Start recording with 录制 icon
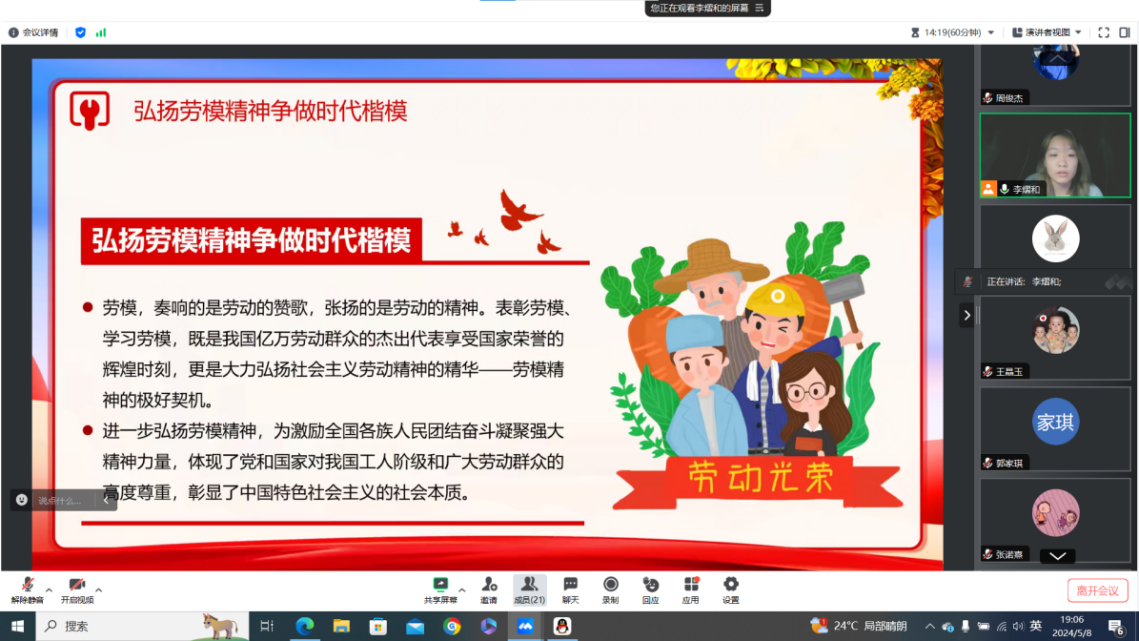This screenshot has width=1139, height=641. point(610,589)
